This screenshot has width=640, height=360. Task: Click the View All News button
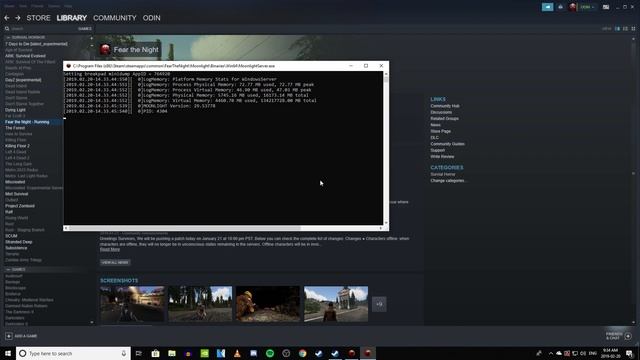click(x=115, y=262)
